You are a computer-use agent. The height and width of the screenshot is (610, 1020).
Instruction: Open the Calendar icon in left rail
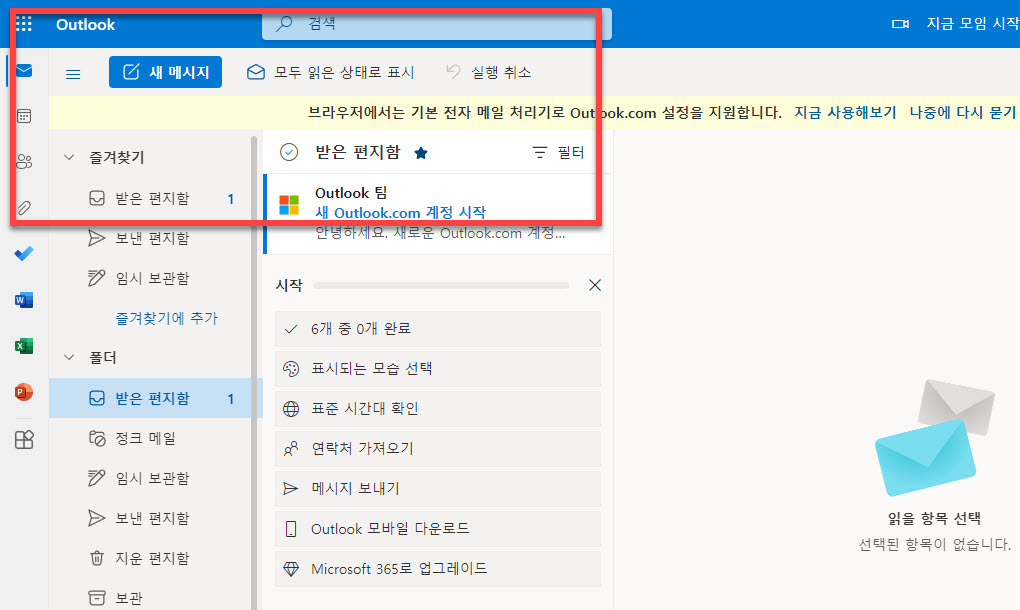click(x=24, y=116)
